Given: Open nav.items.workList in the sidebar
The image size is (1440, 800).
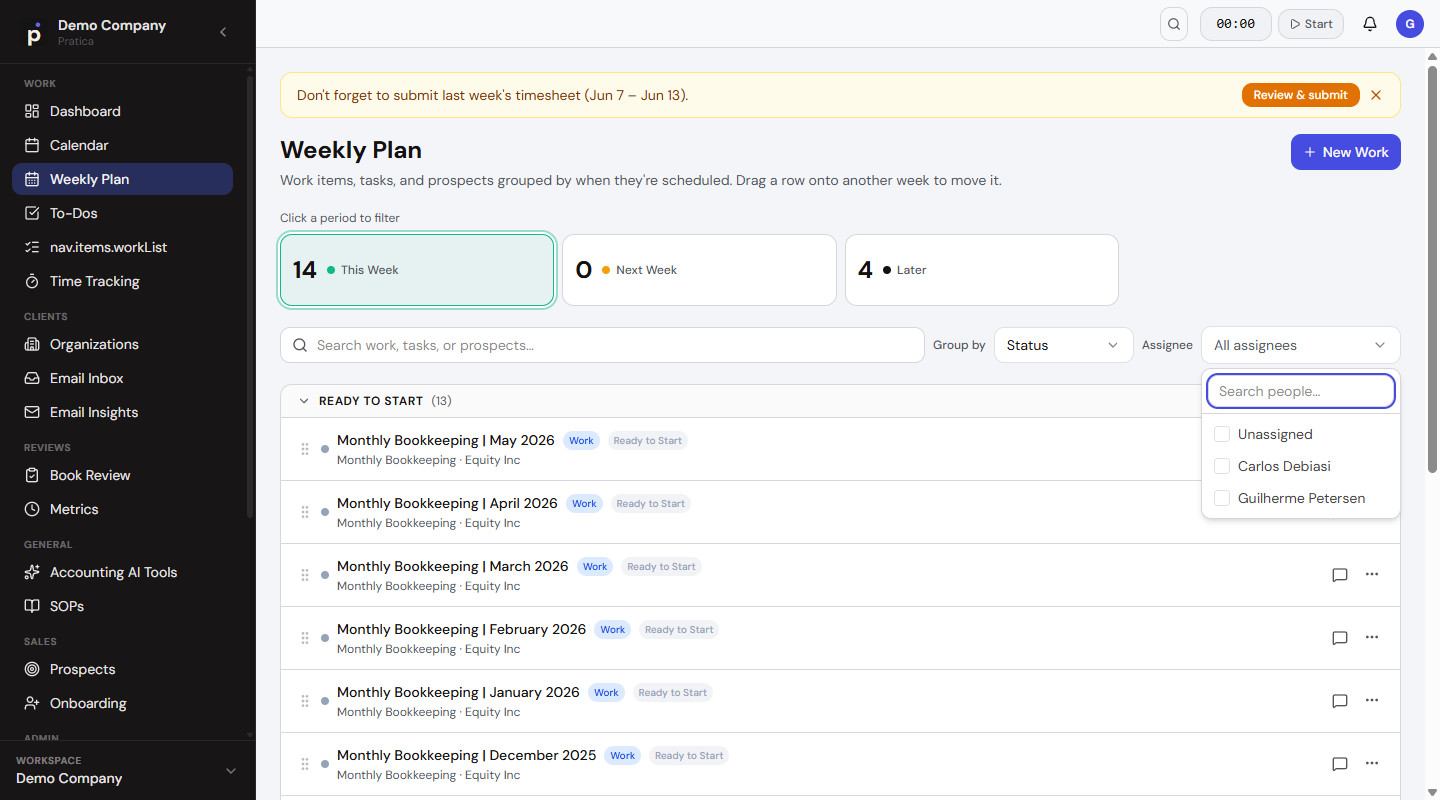Looking at the screenshot, I should pyautogui.click(x=122, y=247).
